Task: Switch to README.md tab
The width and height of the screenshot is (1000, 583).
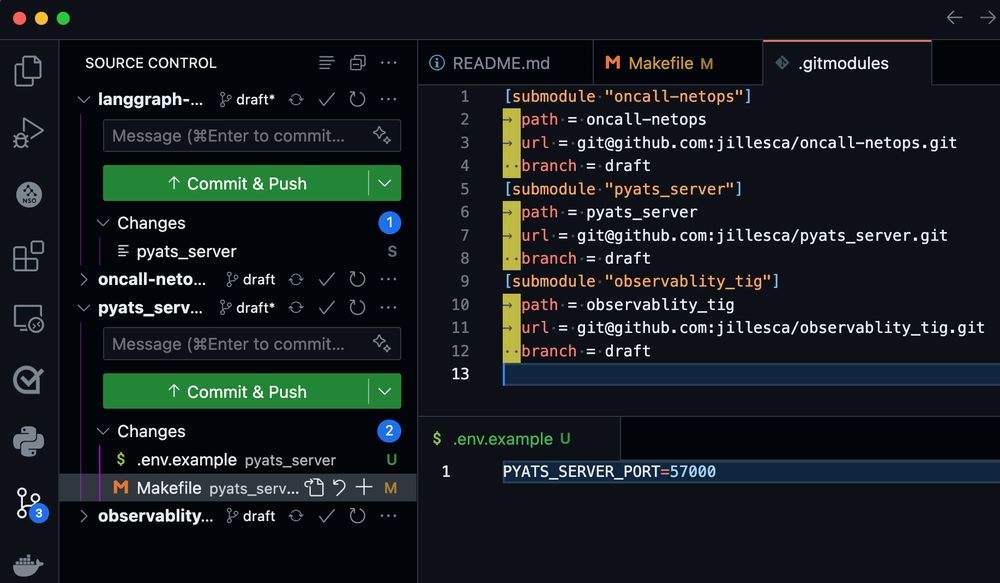Action: [505, 63]
